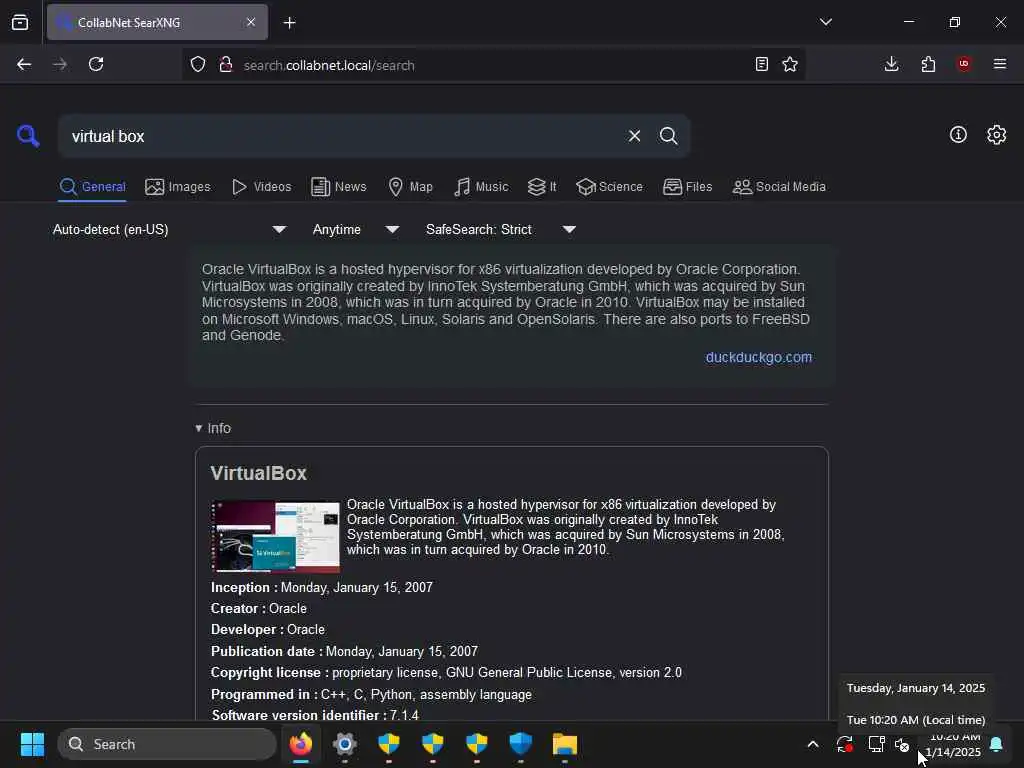The height and width of the screenshot is (768, 1024).
Task: Click the Publication date row
Action: (344, 651)
